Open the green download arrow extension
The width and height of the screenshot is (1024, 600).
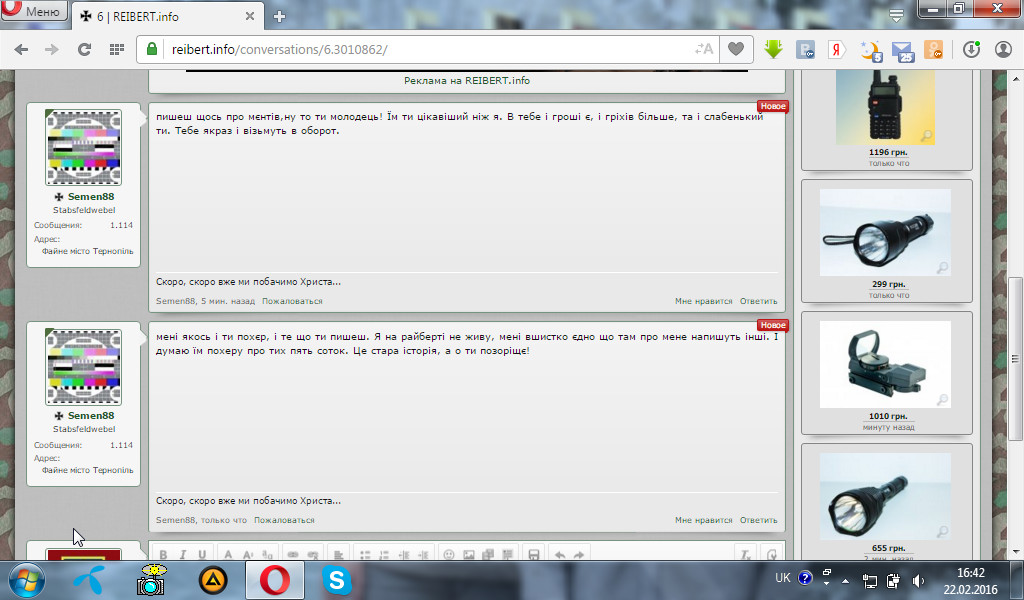pos(773,50)
